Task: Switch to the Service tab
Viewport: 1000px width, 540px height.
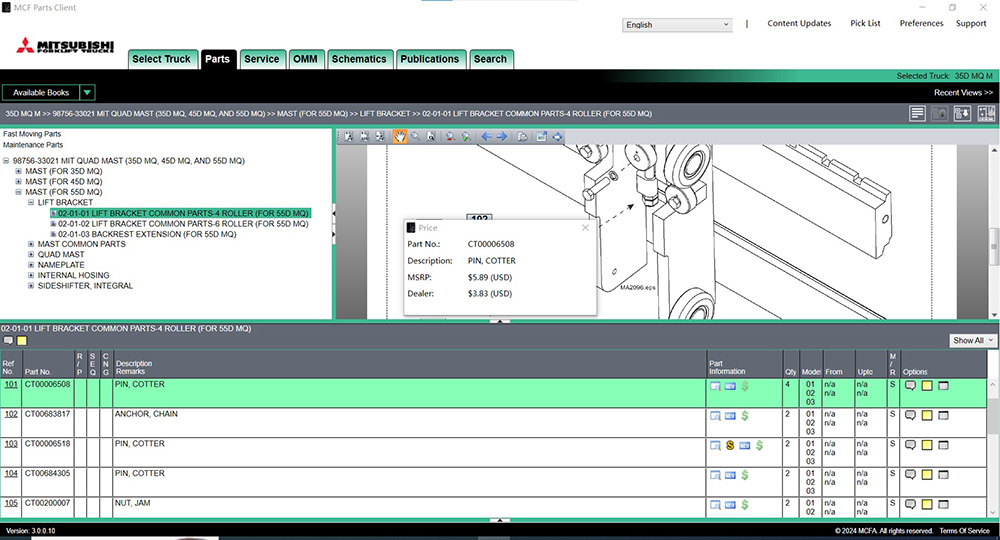Action: [x=262, y=59]
